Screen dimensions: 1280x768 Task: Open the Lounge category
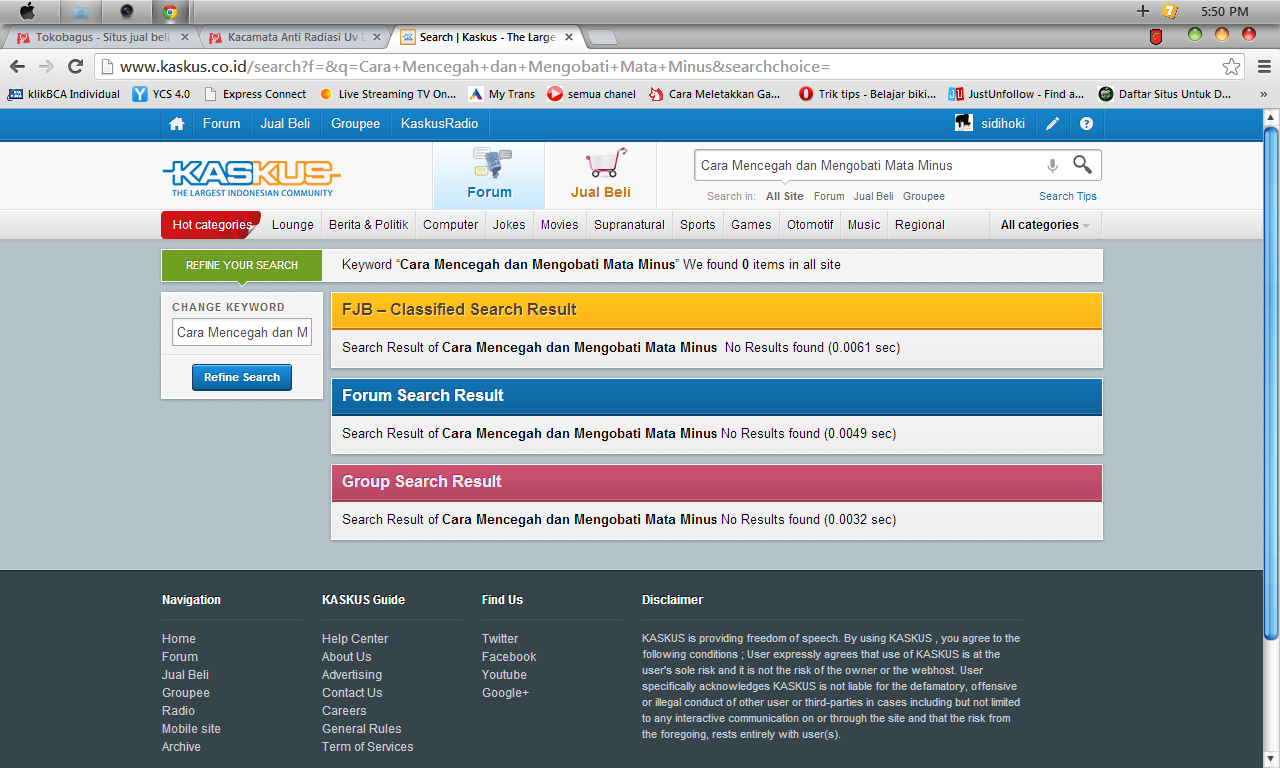click(292, 225)
